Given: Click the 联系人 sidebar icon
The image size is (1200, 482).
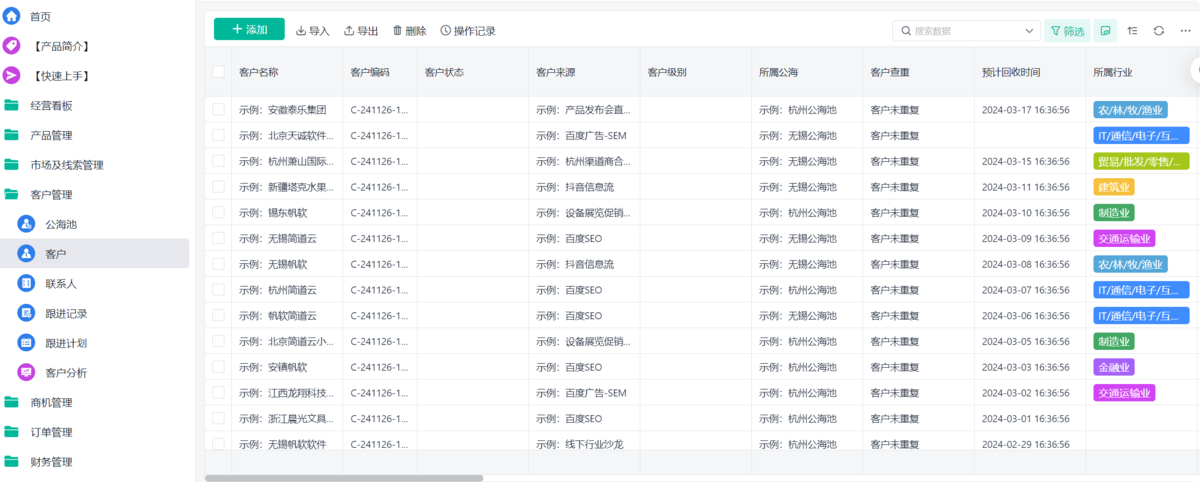Looking at the screenshot, I should click(27, 283).
